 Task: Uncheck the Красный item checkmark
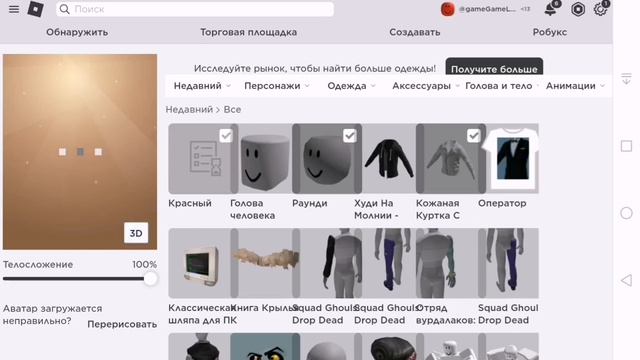[226, 136]
